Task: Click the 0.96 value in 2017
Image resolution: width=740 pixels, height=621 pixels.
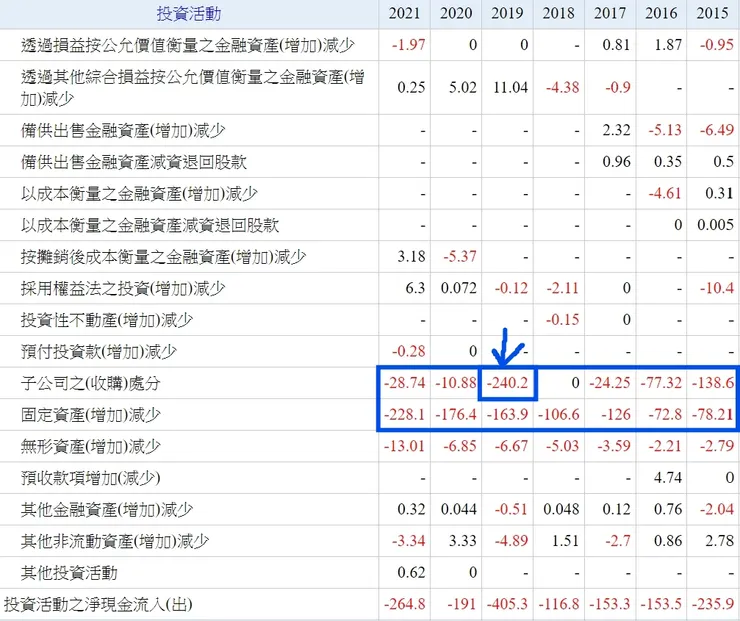Action: coord(616,162)
